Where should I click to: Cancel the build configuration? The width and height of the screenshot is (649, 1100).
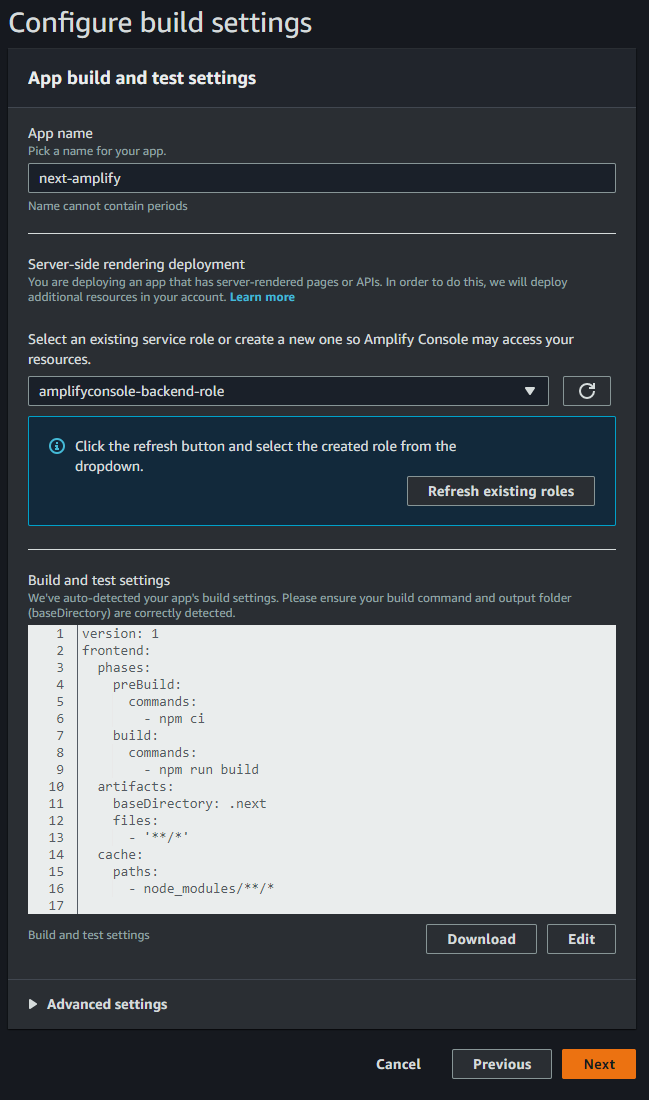tap(398, 1064)
